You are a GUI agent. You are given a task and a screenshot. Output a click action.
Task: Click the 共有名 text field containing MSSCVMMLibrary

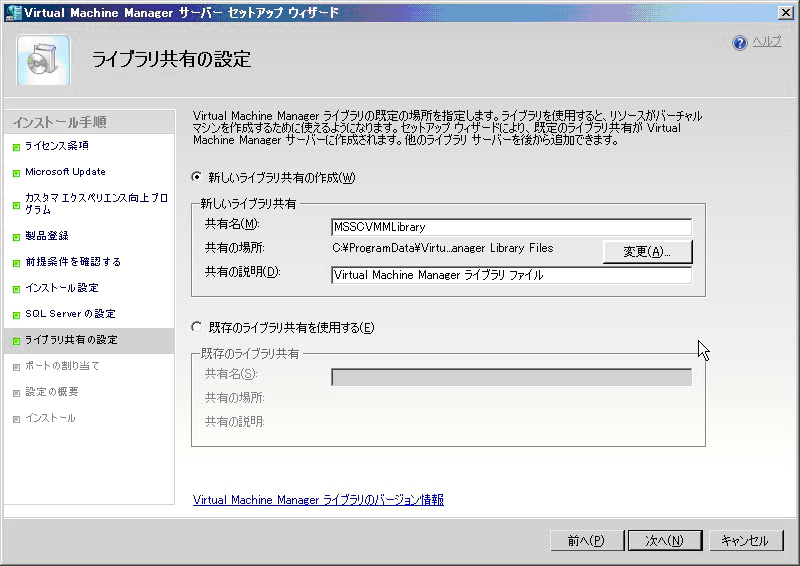click(x=511, y=227)
